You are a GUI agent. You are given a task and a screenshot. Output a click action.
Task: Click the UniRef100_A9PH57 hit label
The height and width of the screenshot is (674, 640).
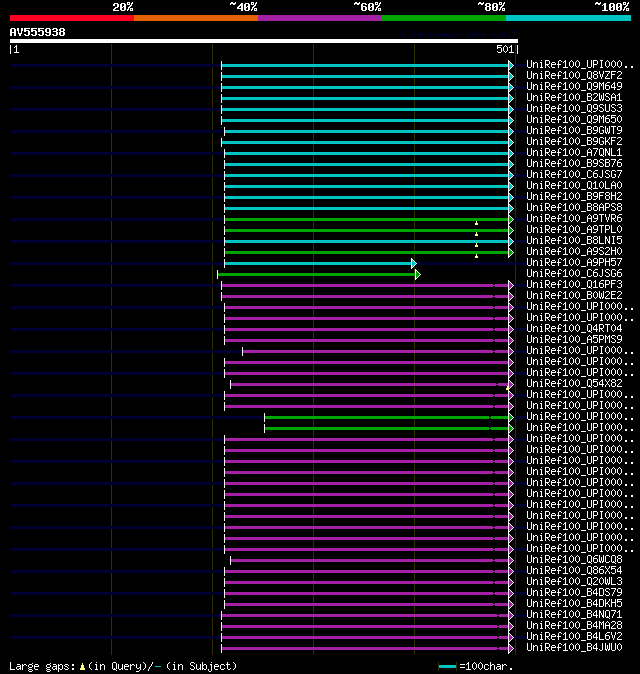574,263
